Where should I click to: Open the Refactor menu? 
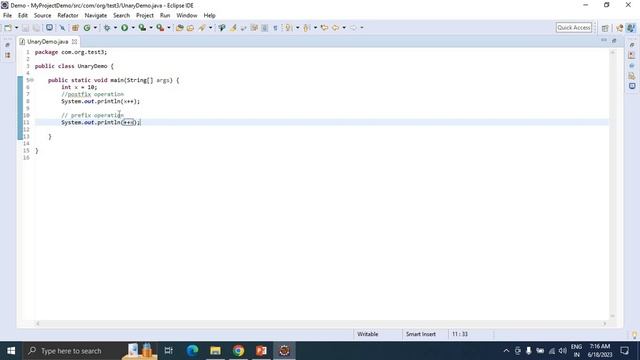click(x=68, y=16)
